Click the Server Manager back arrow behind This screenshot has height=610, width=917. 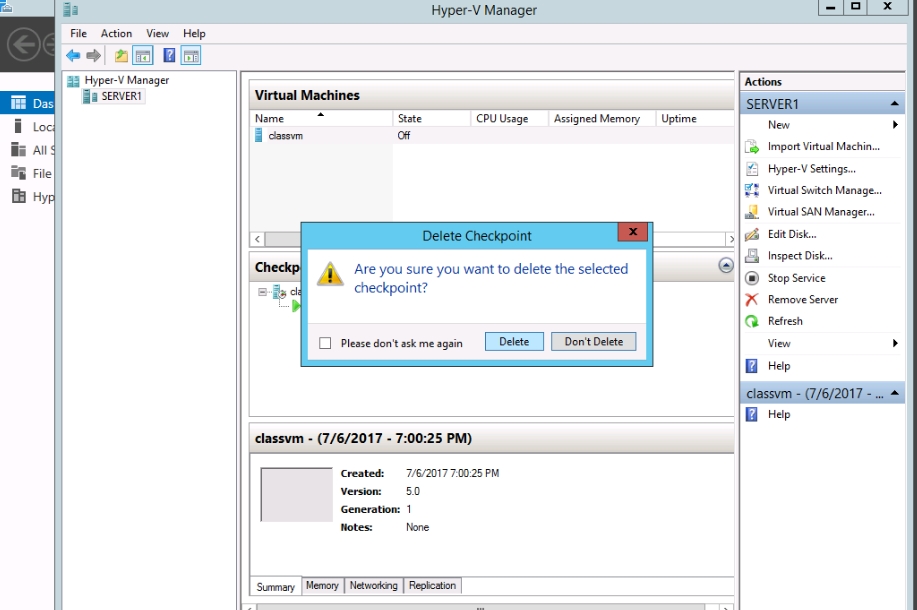tap(23, 44)
